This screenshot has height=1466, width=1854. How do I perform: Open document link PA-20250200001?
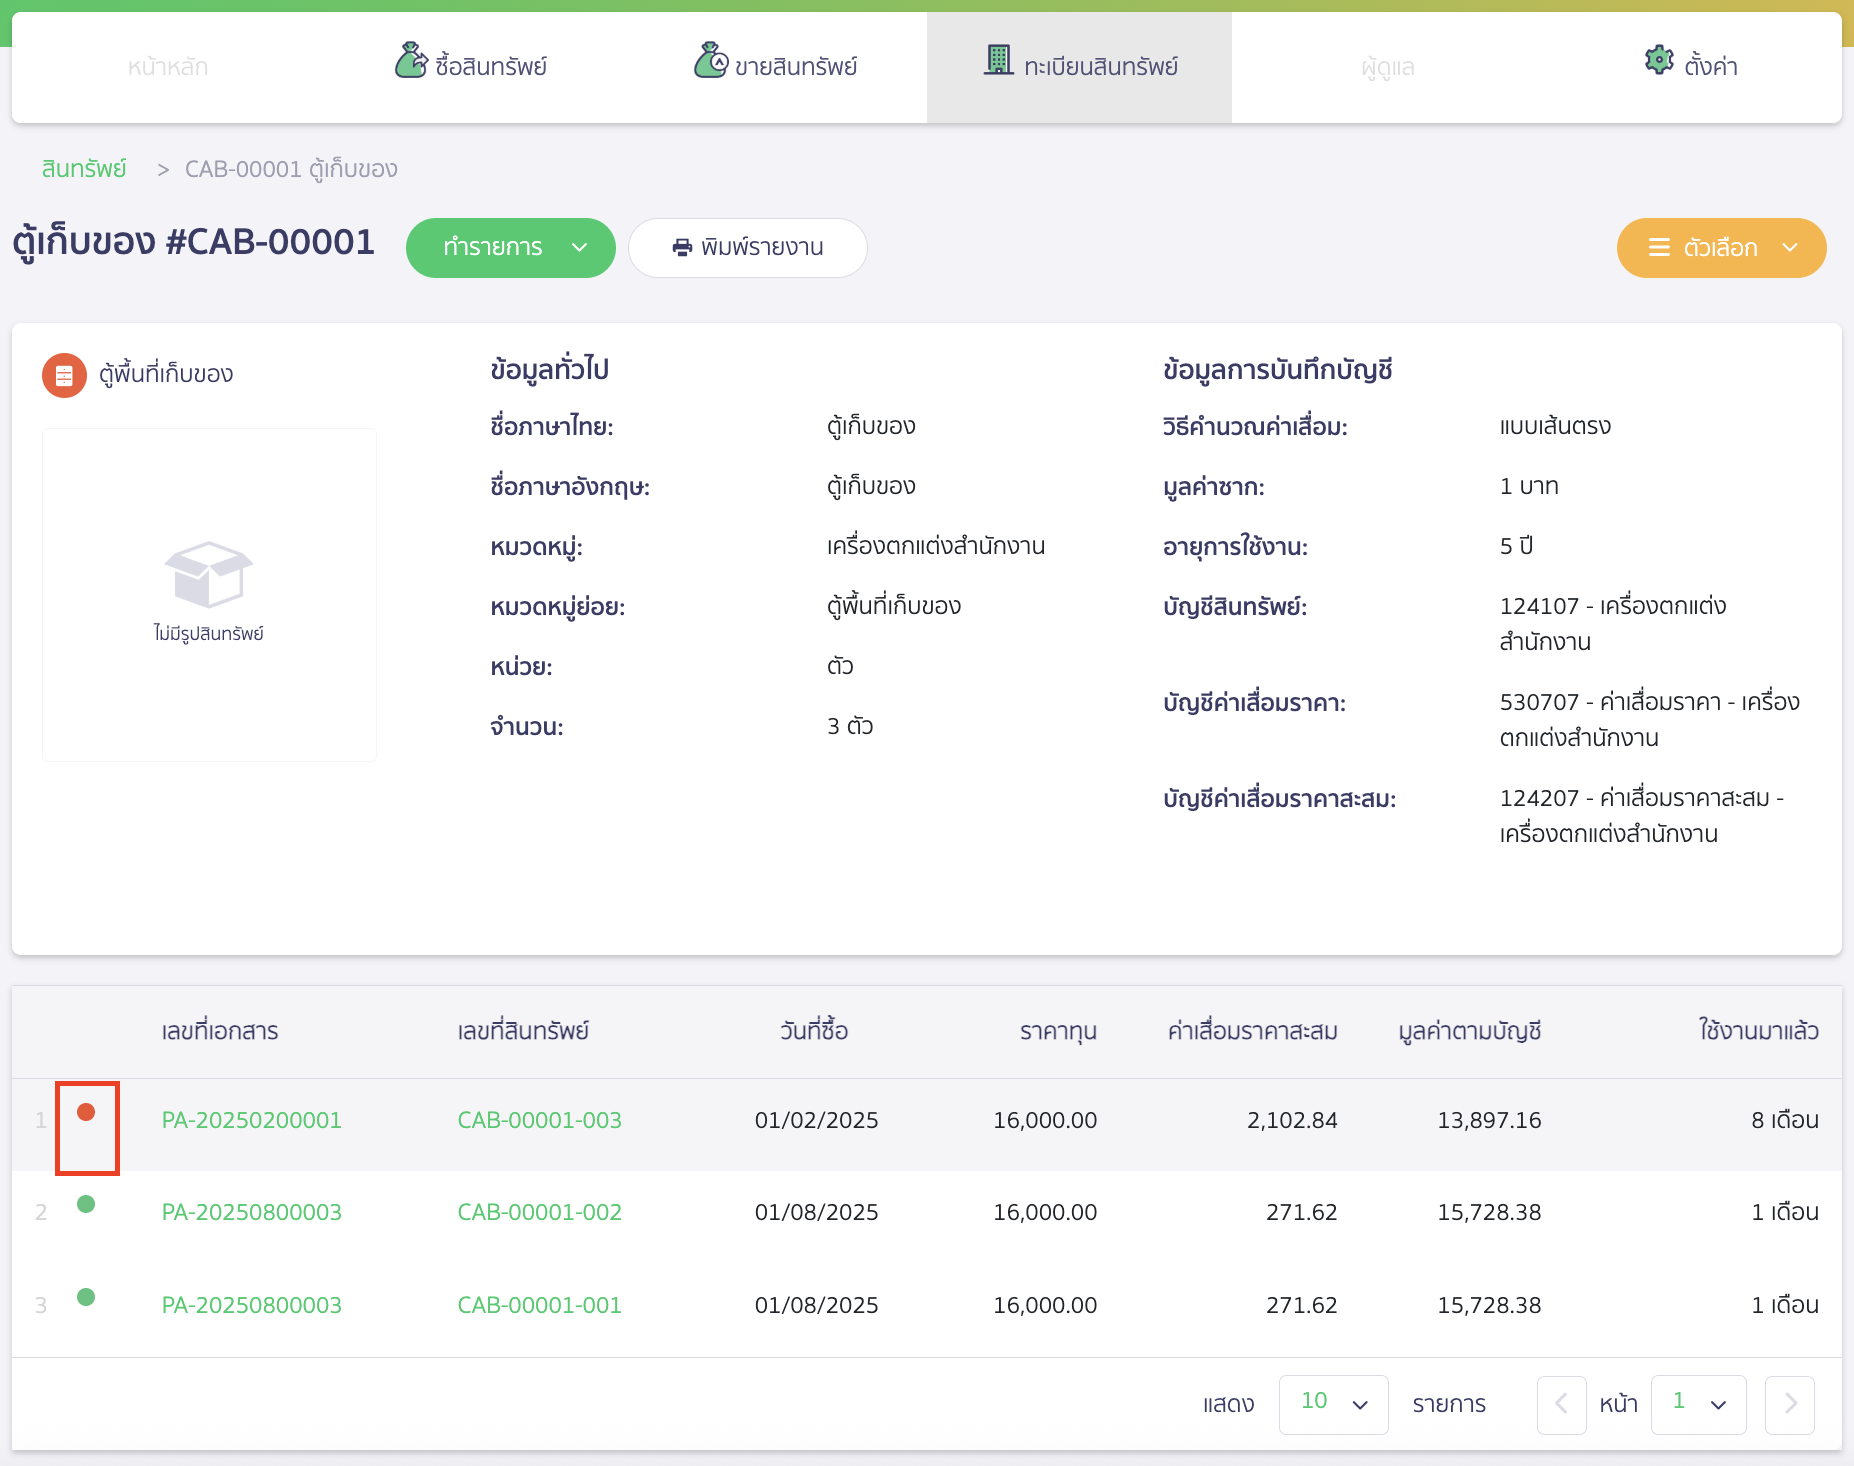click(252, 1120)
